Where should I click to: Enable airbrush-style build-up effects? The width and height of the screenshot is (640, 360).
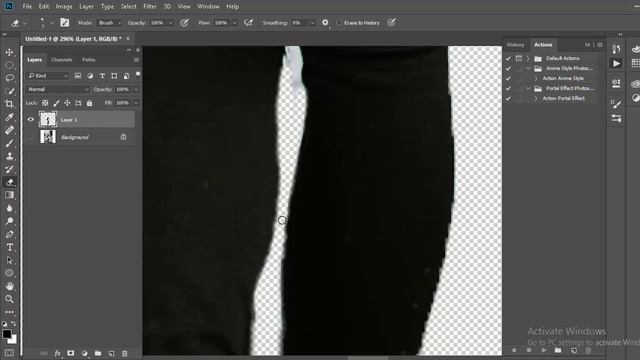[x=248, y=23]
